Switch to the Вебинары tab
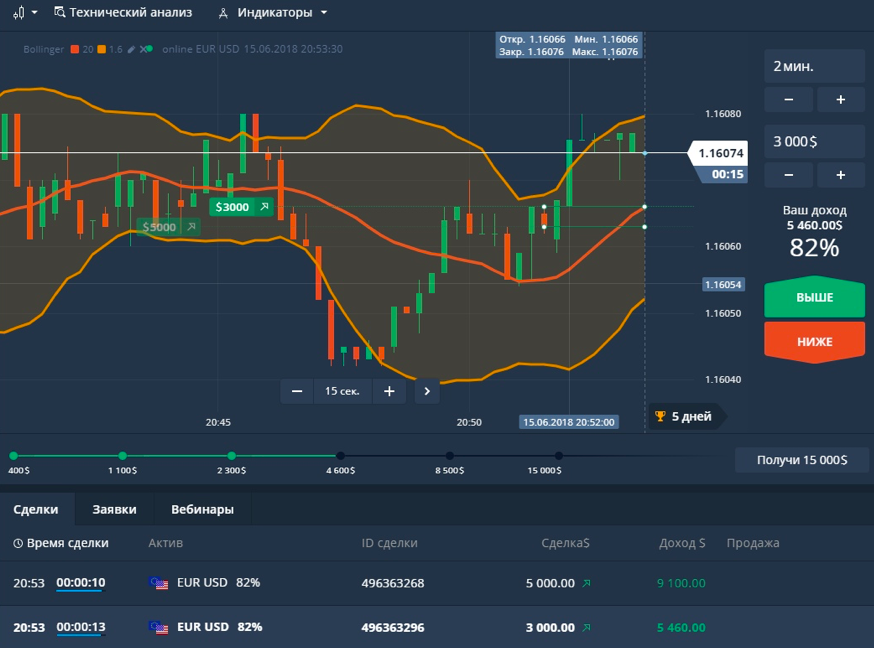Screen dimensions: 874x648 (202, 509)
